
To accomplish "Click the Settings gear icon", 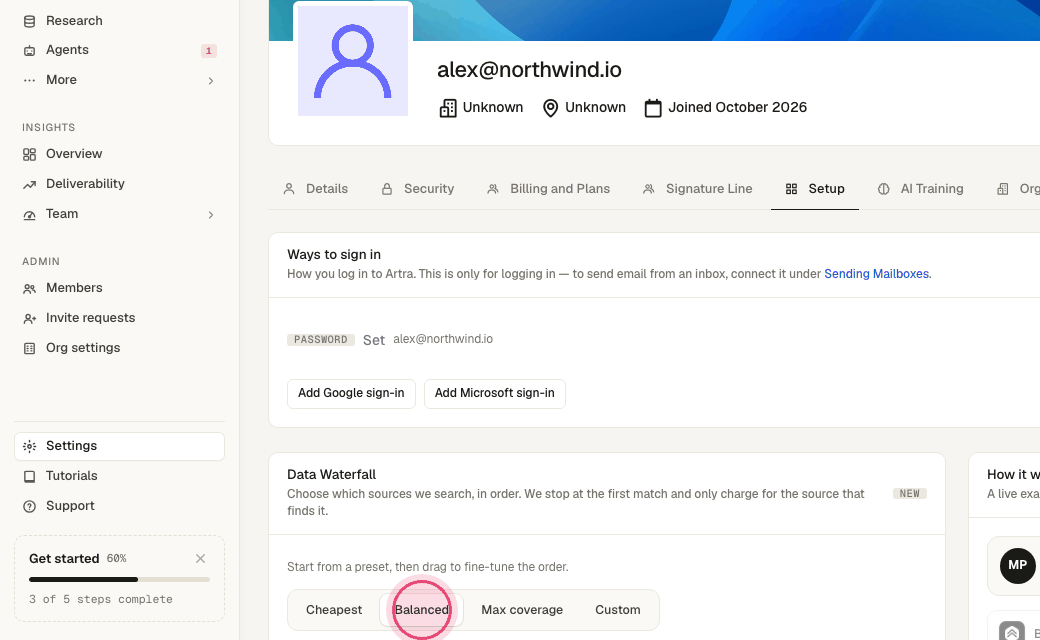I will pos(29,446).
